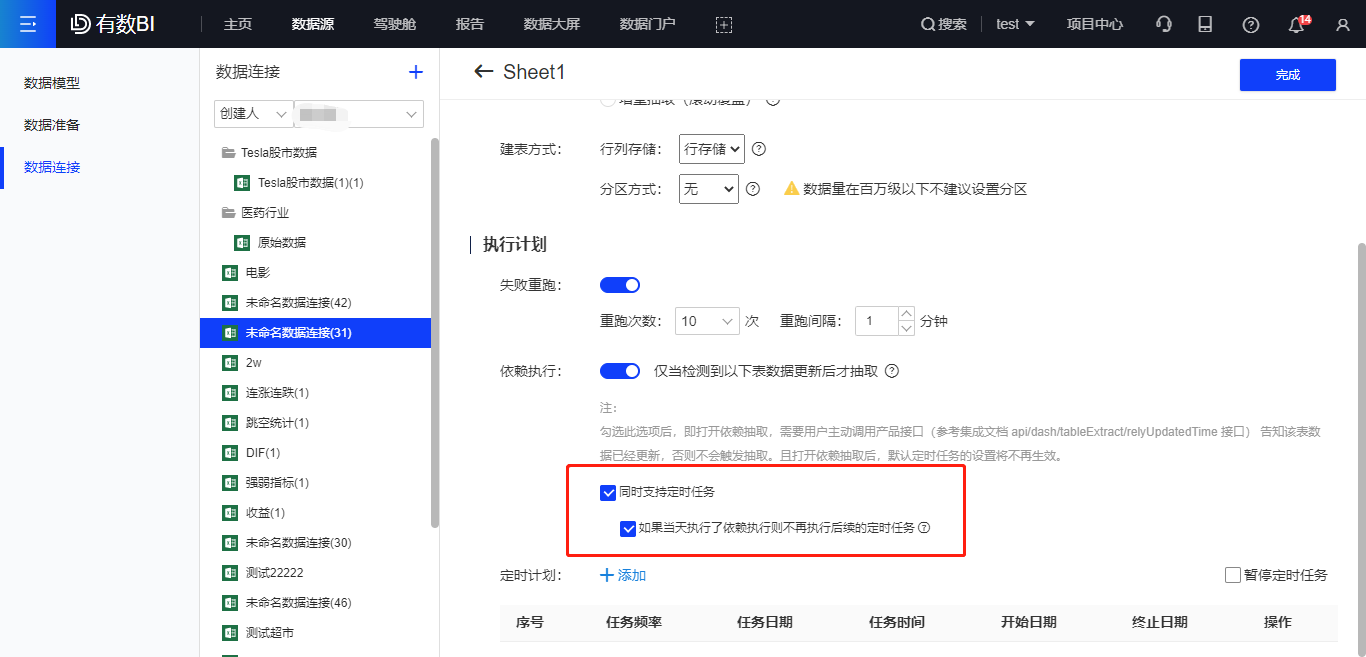The image size is (1366, 657).
Task: Open the 搜索 search function
Action: pyautogui.click(x=942, y=23)
